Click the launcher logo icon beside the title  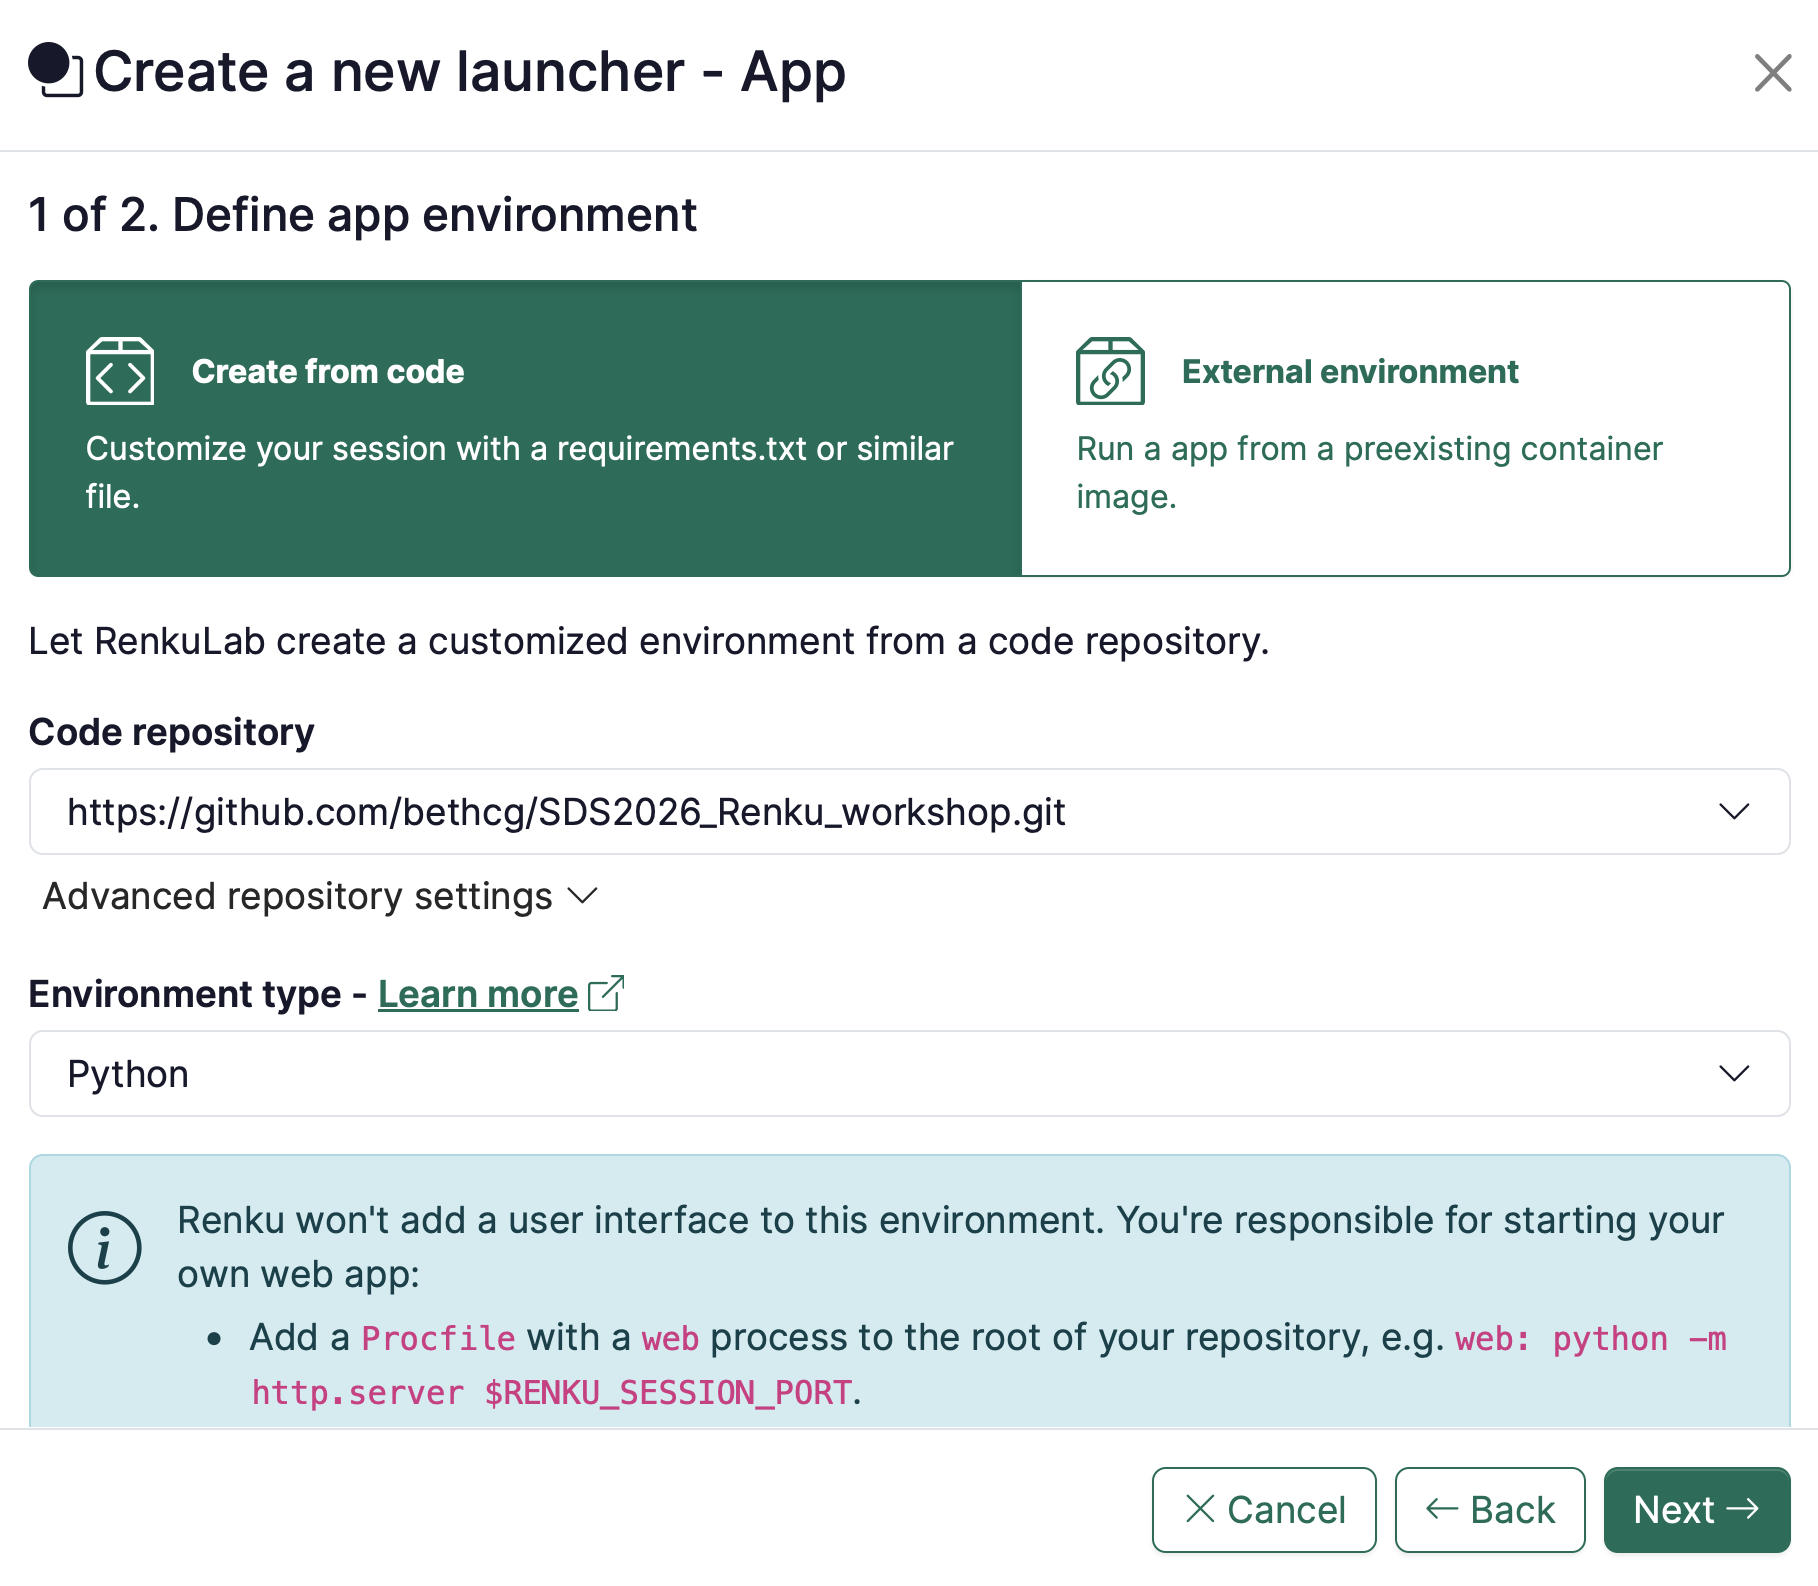[x=55, y=70]
